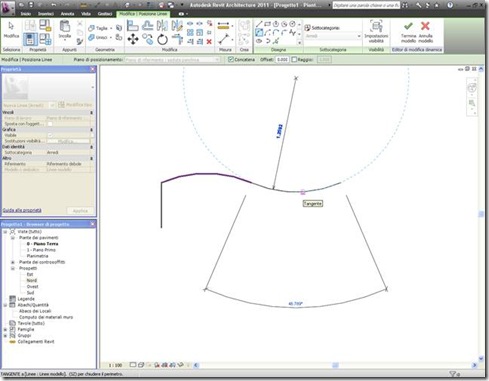Image resolution: width=489 pixels, height=381 pixels.
Task: Select the straight Line draw tool
Action: (259, 24)
